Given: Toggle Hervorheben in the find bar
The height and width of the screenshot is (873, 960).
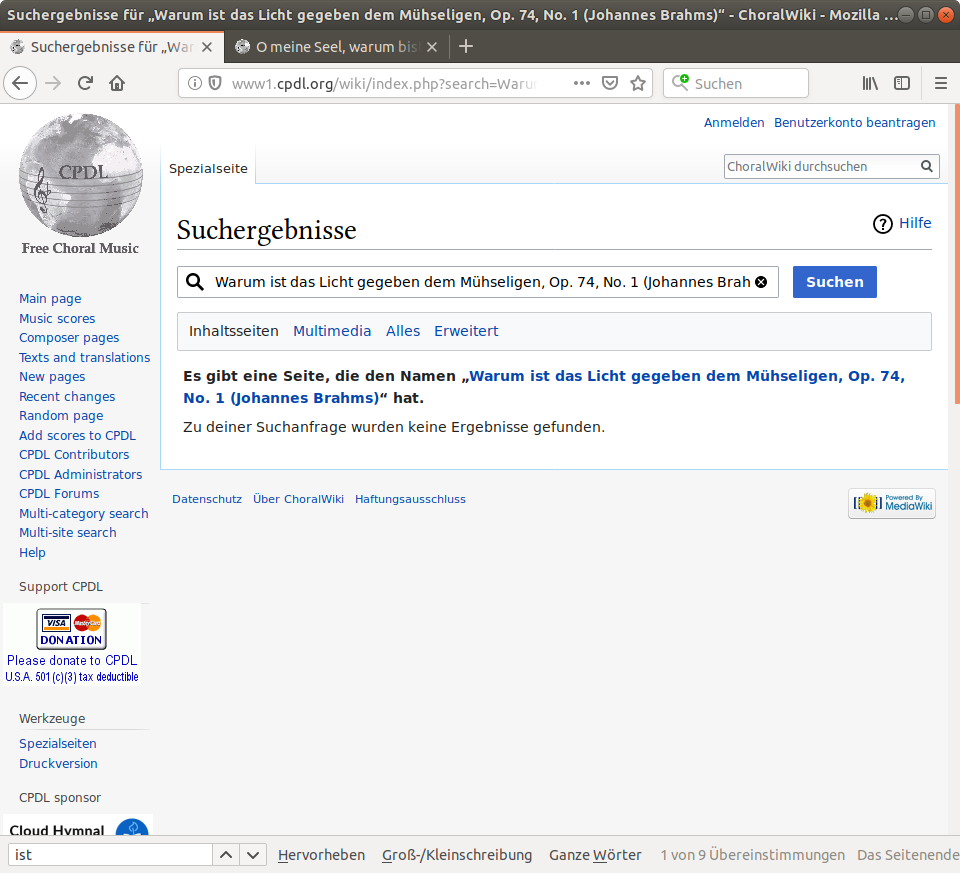Looking at the screenshot, I should pos(321,855).
